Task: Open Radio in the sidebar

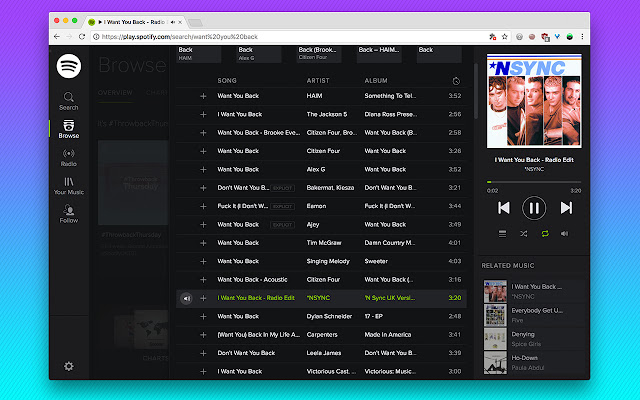Action: pos(69,158)
